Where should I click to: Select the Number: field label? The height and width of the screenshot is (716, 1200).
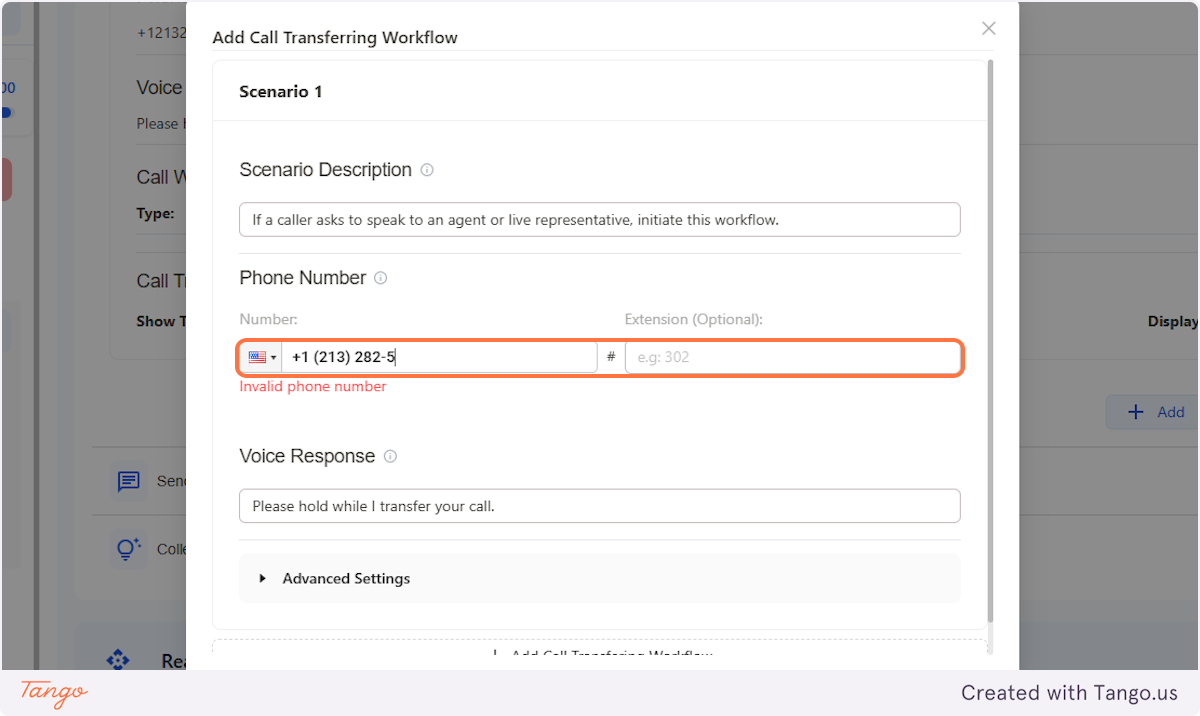[269, 320]
